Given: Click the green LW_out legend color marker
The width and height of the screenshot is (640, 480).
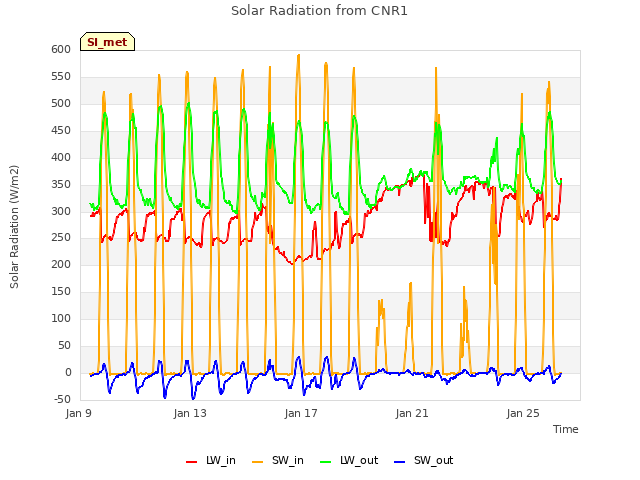Looking at the screenshot, I should coord(325,462).
